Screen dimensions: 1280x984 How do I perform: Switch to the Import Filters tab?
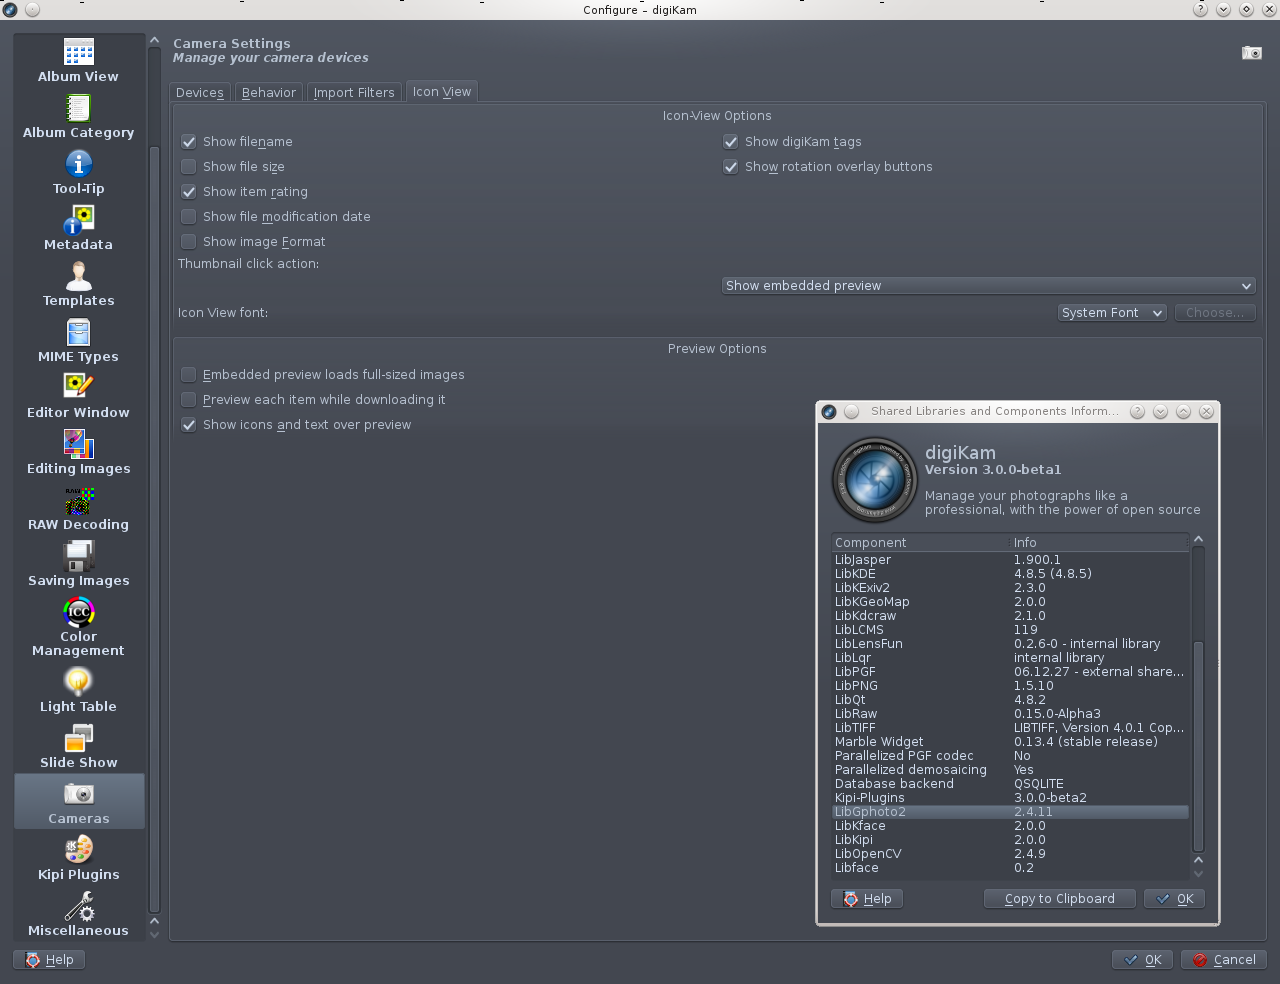click(x=354, y=91)
